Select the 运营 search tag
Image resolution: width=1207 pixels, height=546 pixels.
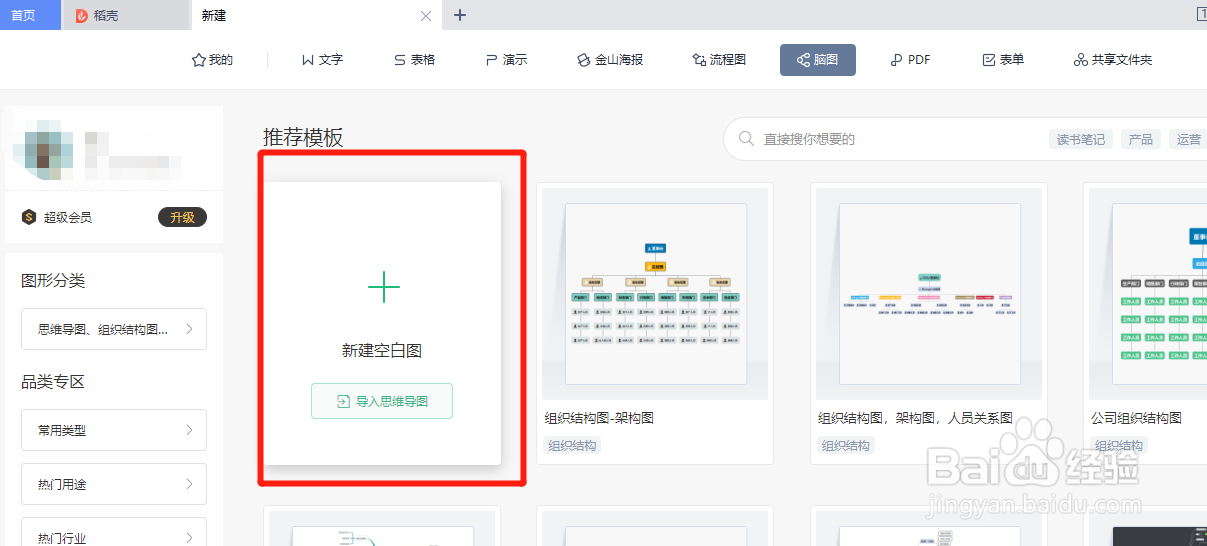click(x=1189, y=139)
